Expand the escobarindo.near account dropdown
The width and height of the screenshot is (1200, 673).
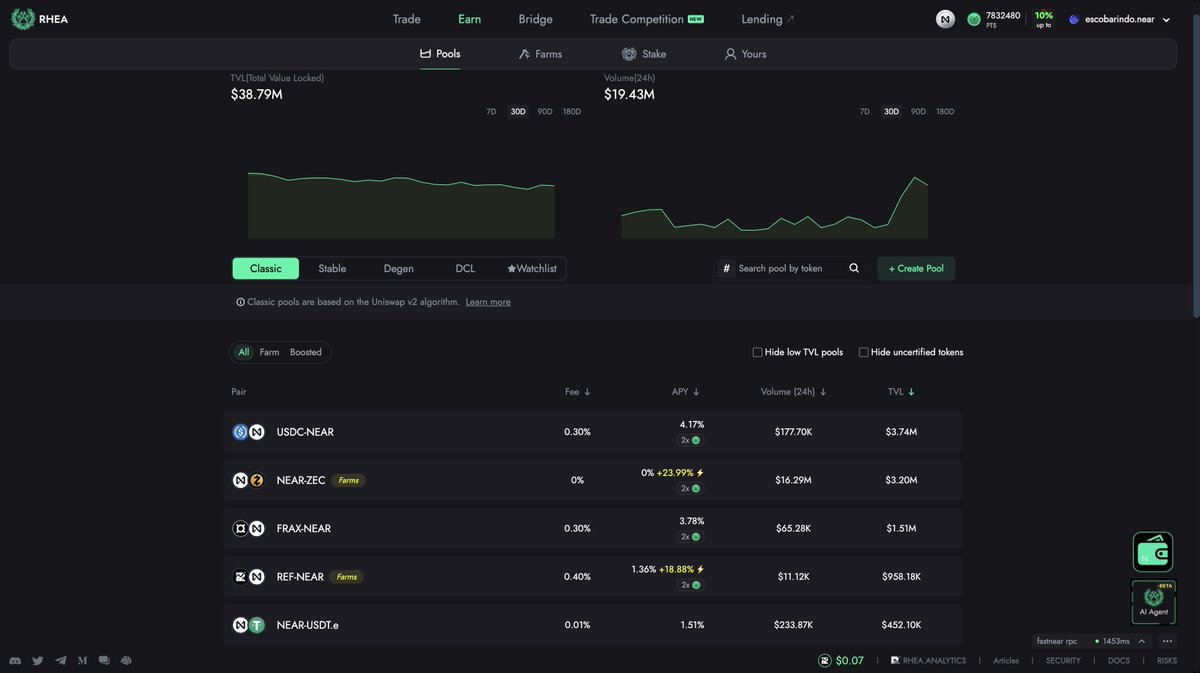tap(1166, 20)
